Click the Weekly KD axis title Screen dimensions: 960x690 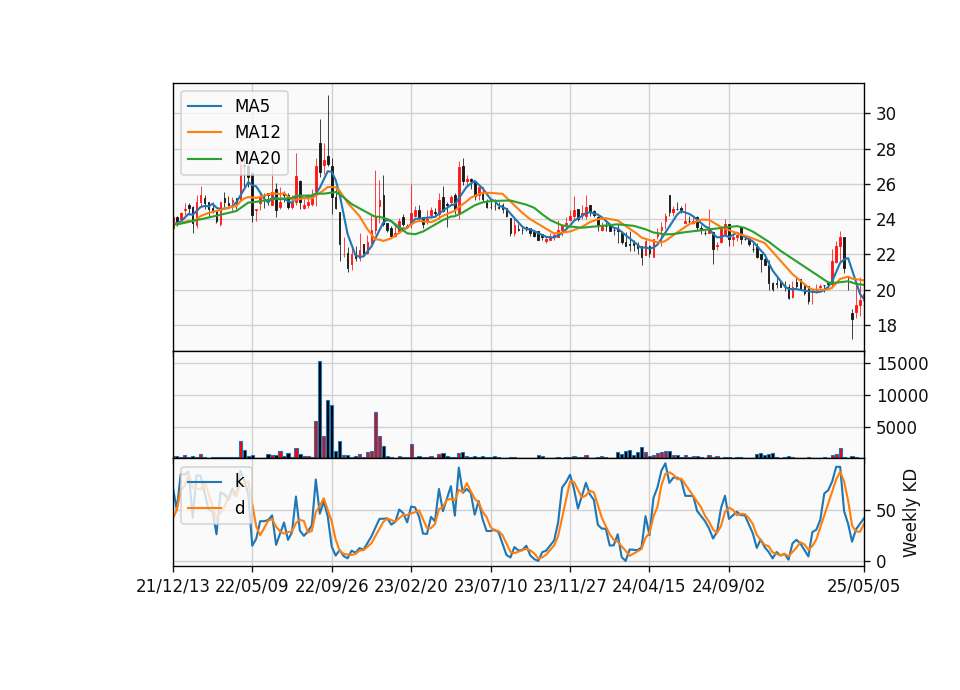pos(910,513)
